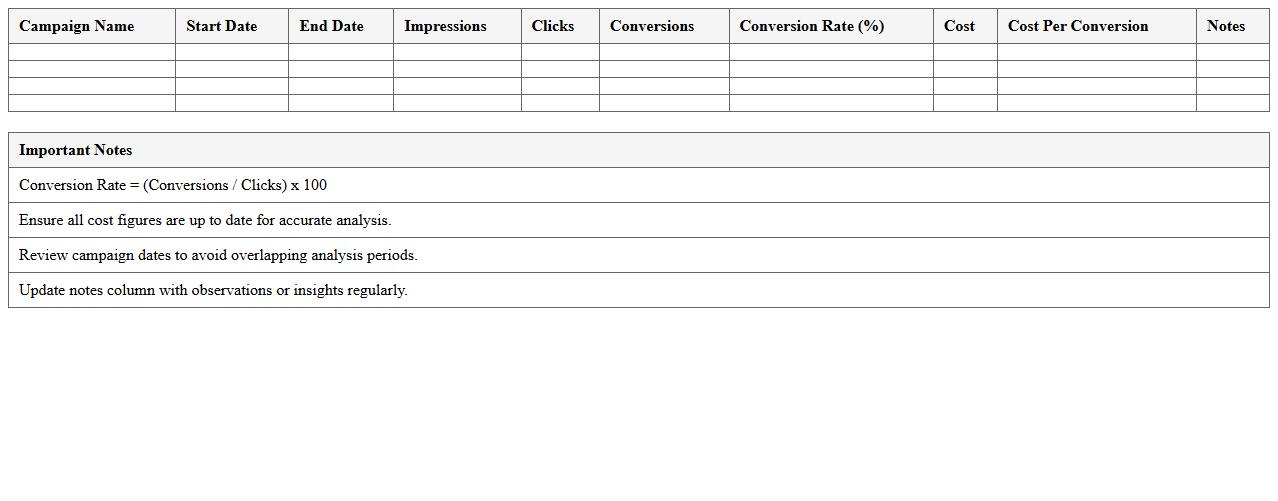Image resolution: width=1278 pixels, height=501 pixels.
Task: Select the note about overlapping analysis periods
Action: [218, 255]
